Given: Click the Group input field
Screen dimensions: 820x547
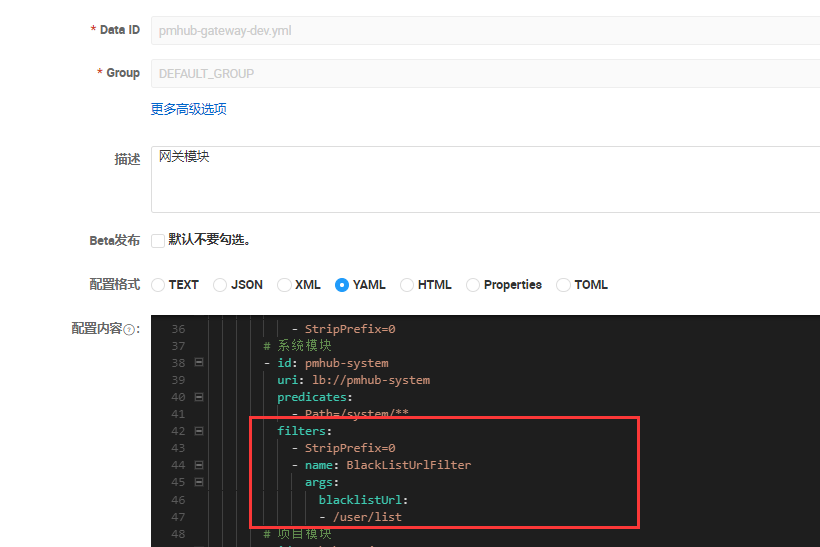Looking at the screenshot, I should [x=485, y=73].
